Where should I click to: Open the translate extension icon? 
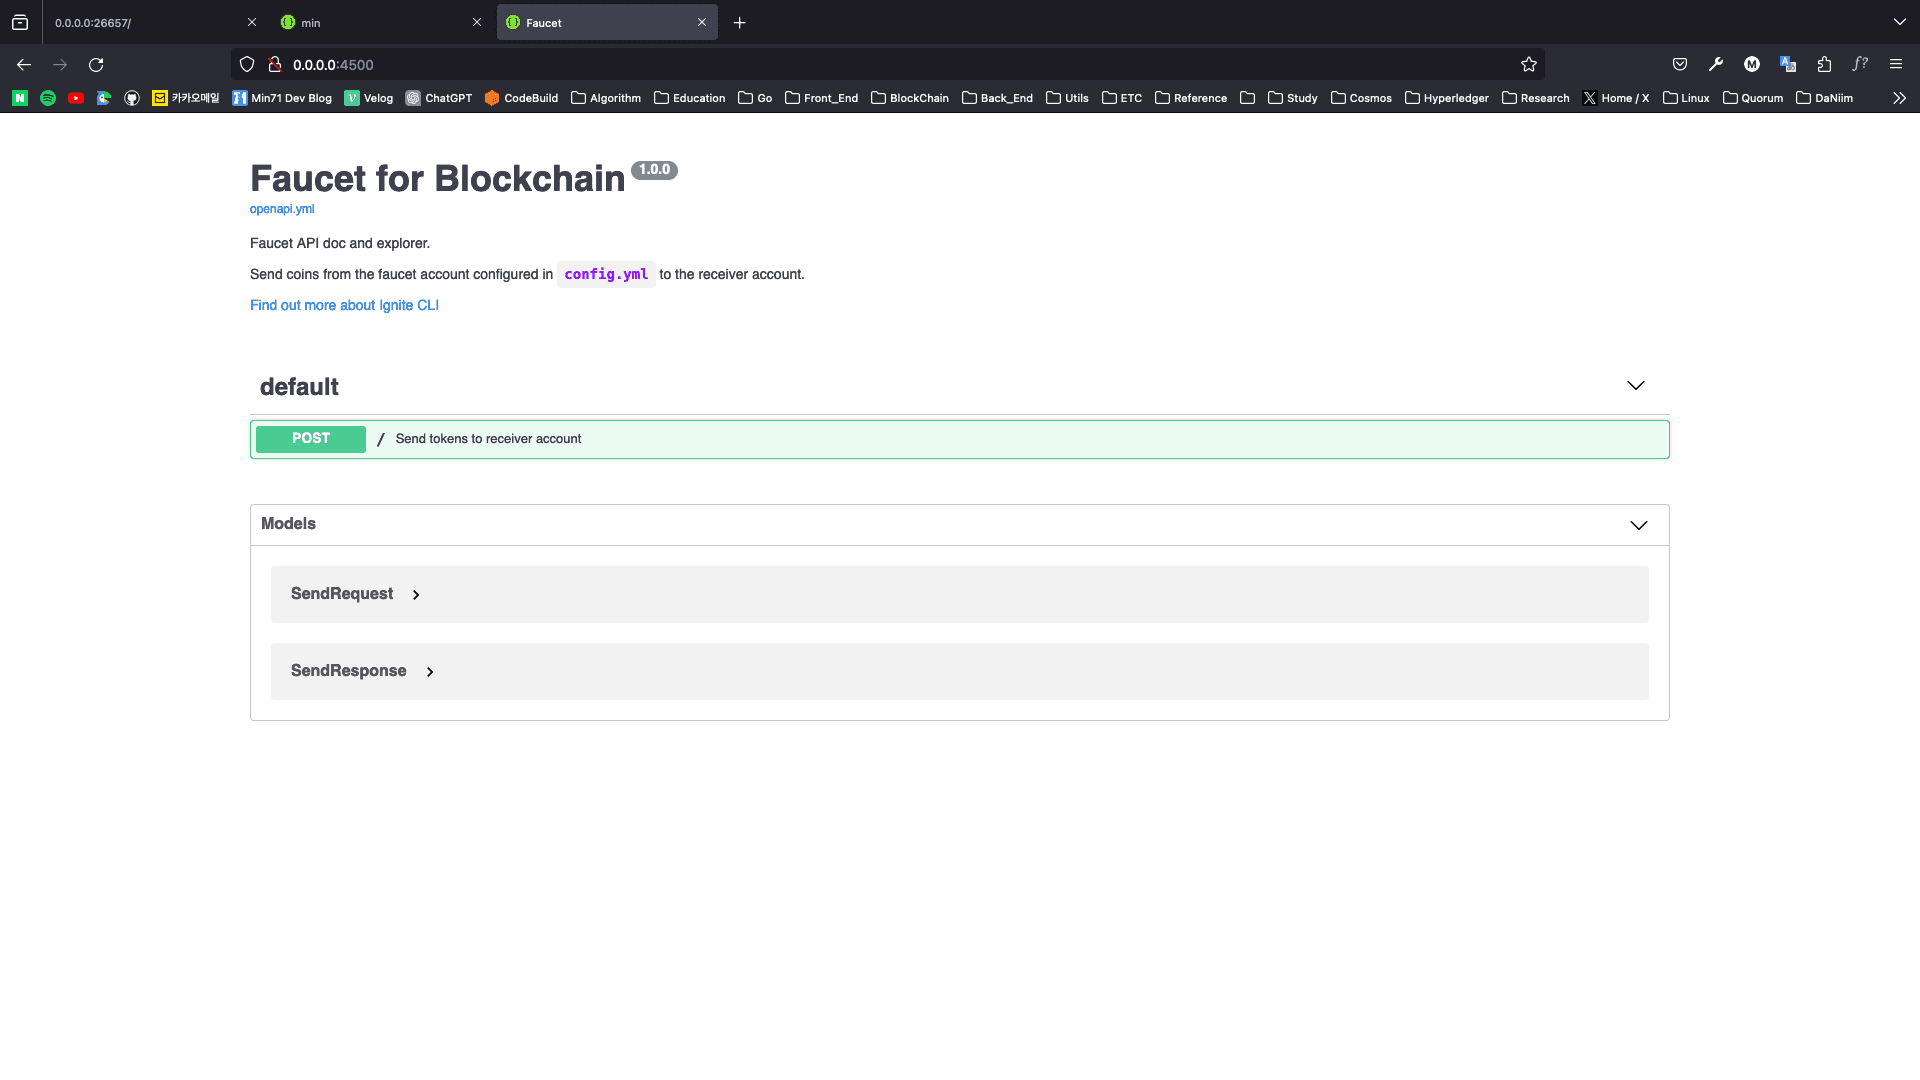tap(1788, 65)
